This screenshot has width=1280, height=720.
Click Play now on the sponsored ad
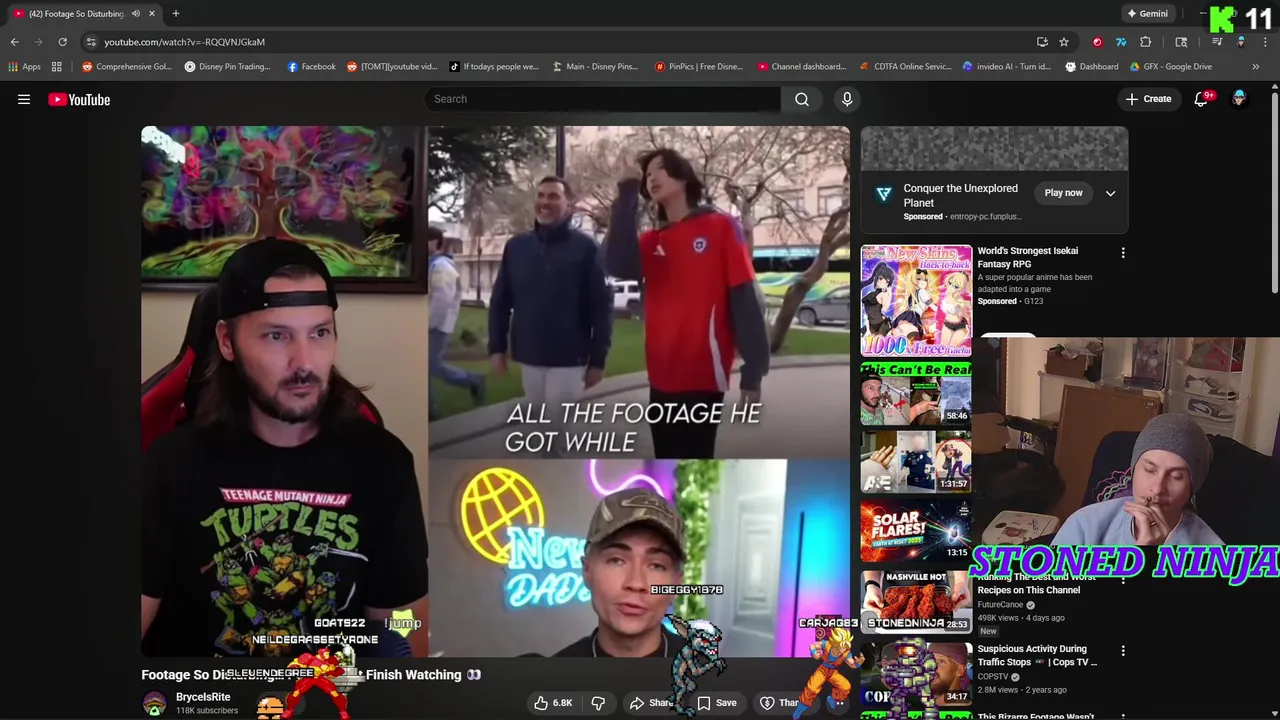point(1063,193)
